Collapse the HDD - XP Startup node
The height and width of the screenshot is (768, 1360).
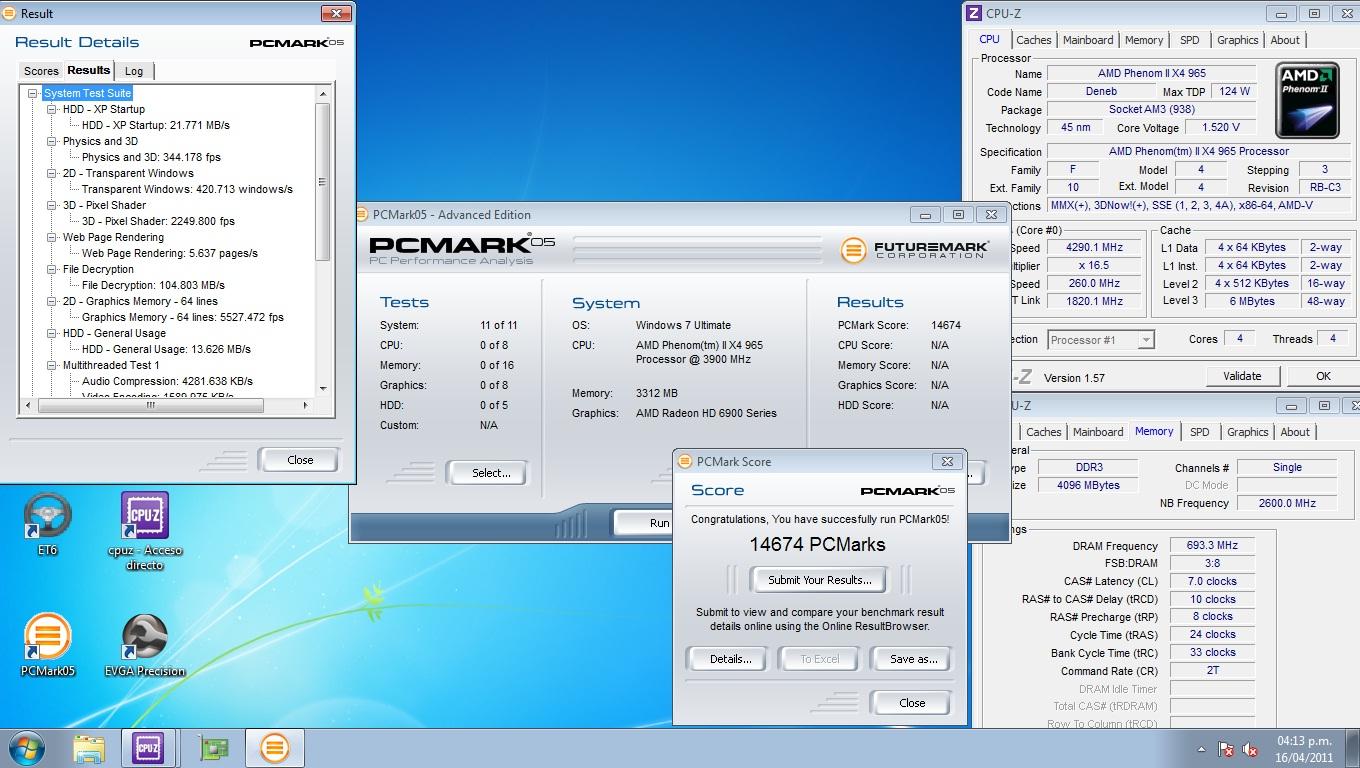tap(52, 109)
